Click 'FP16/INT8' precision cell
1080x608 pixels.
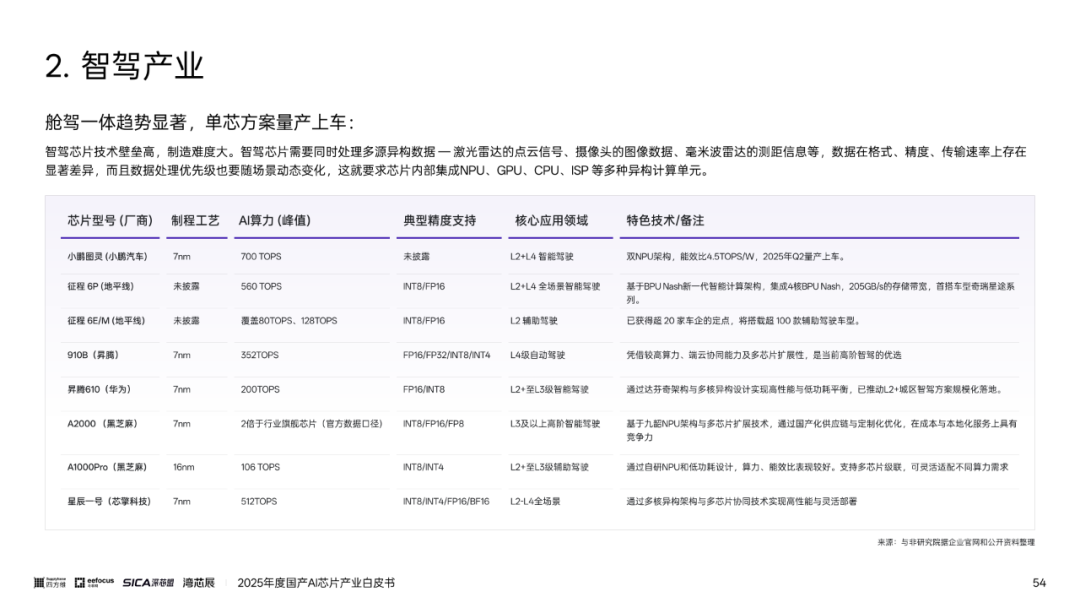[x=424, y=390]
